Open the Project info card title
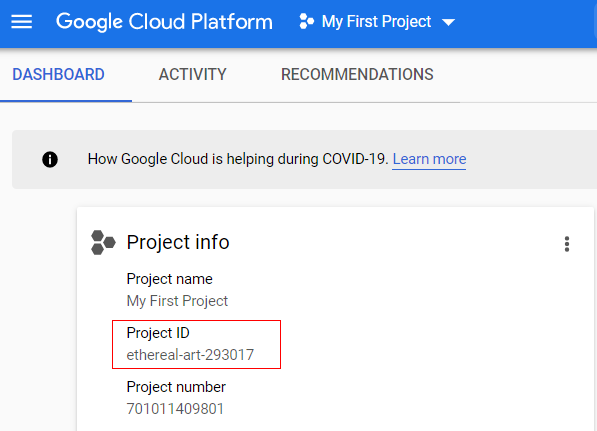This screenshot has width=597, height=431. click(x=178, y=242)
